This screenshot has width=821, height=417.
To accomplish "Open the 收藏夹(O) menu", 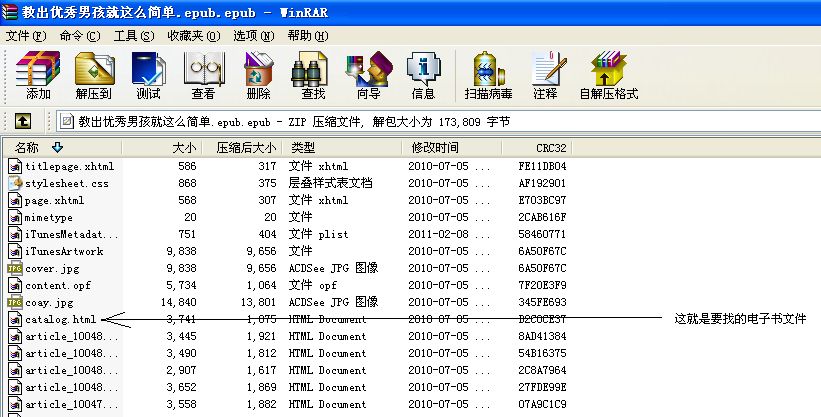I will coord(194,36).
